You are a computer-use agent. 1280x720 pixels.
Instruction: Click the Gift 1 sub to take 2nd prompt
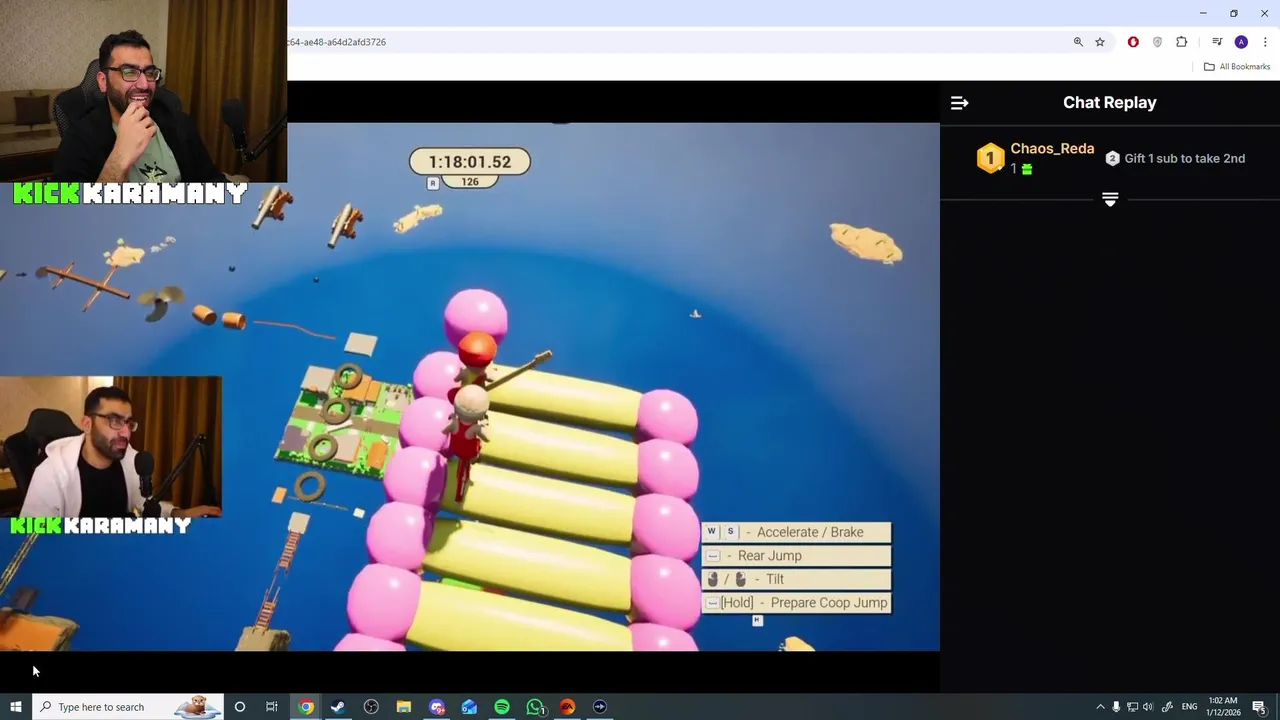pyautogui.click(x=1175, y=158)
